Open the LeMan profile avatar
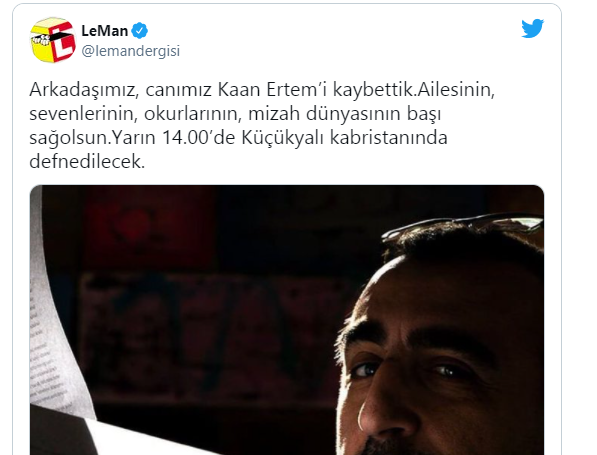Viewport: 597px width, 455px height. [x=53, y=40]
